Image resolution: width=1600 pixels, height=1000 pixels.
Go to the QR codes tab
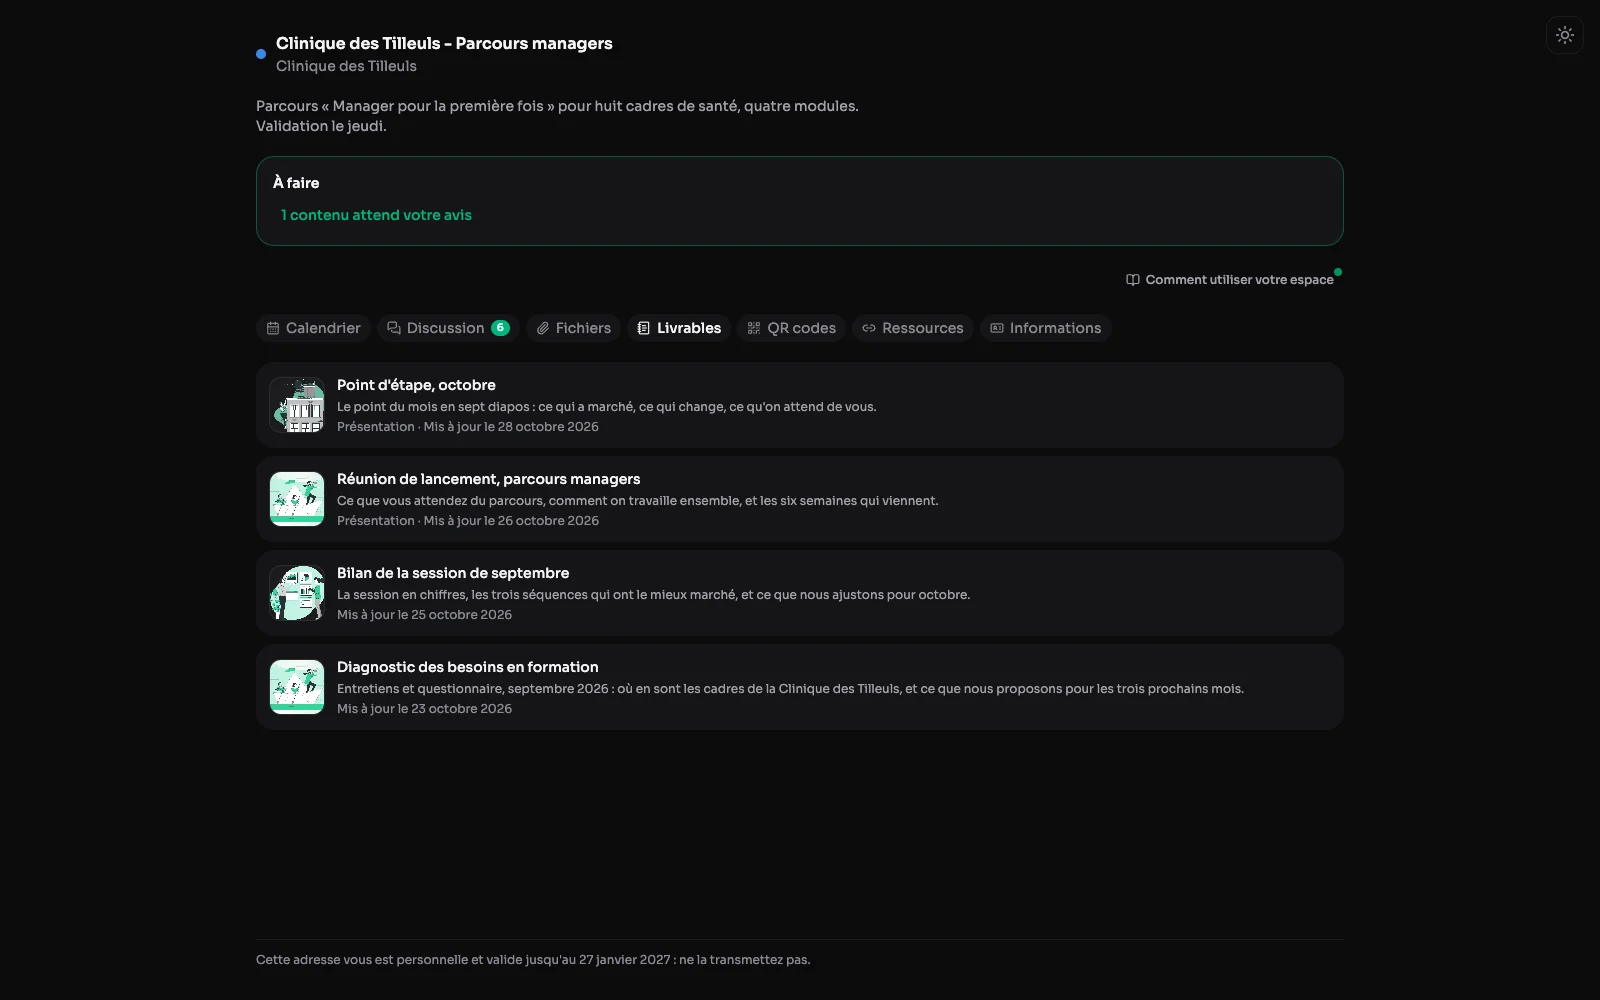pyautogui.click(x=792, y=328)
